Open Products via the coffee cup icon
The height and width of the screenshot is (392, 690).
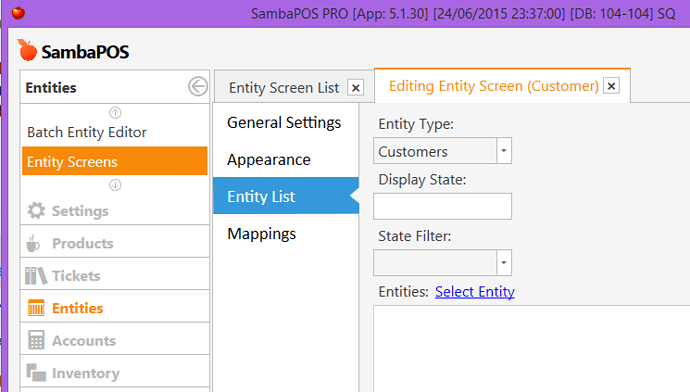pos(33,243)
